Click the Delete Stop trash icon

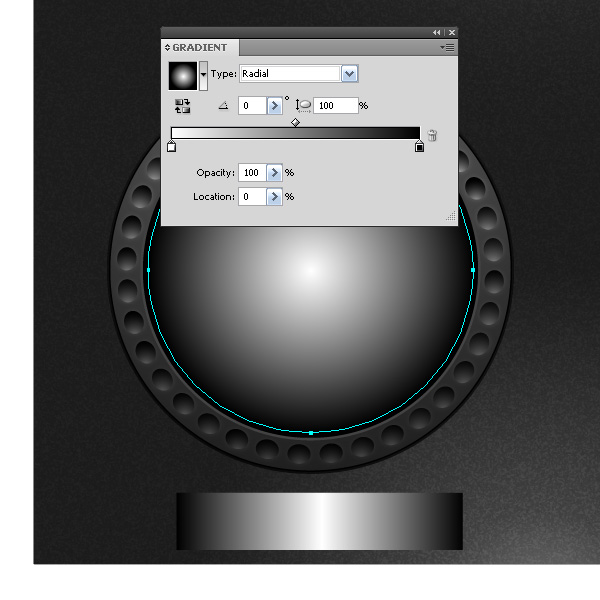[432, 135]
